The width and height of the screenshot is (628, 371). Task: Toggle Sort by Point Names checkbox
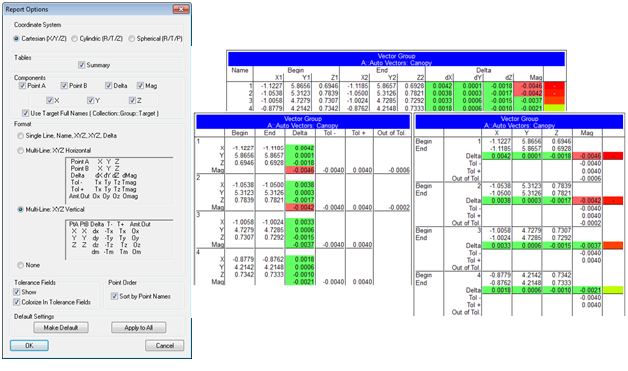tap(115, 296)
